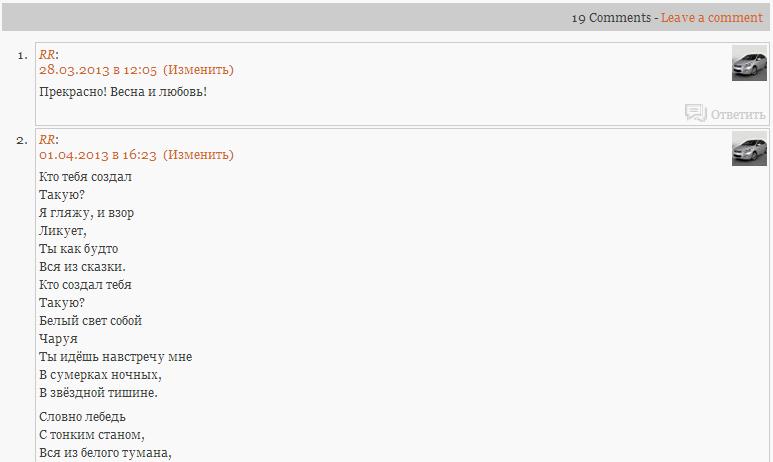Open the 'Leave a comment' link

point(711,18)
